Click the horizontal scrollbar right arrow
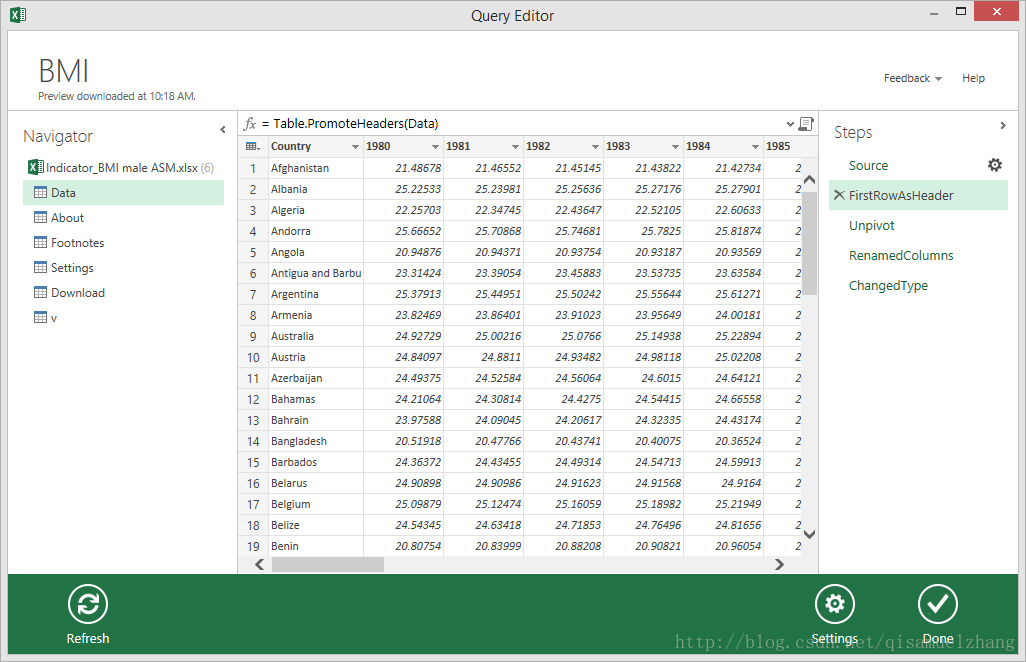Image resolution: width=1026 pixels, height=662 pixels. [779, 564]
